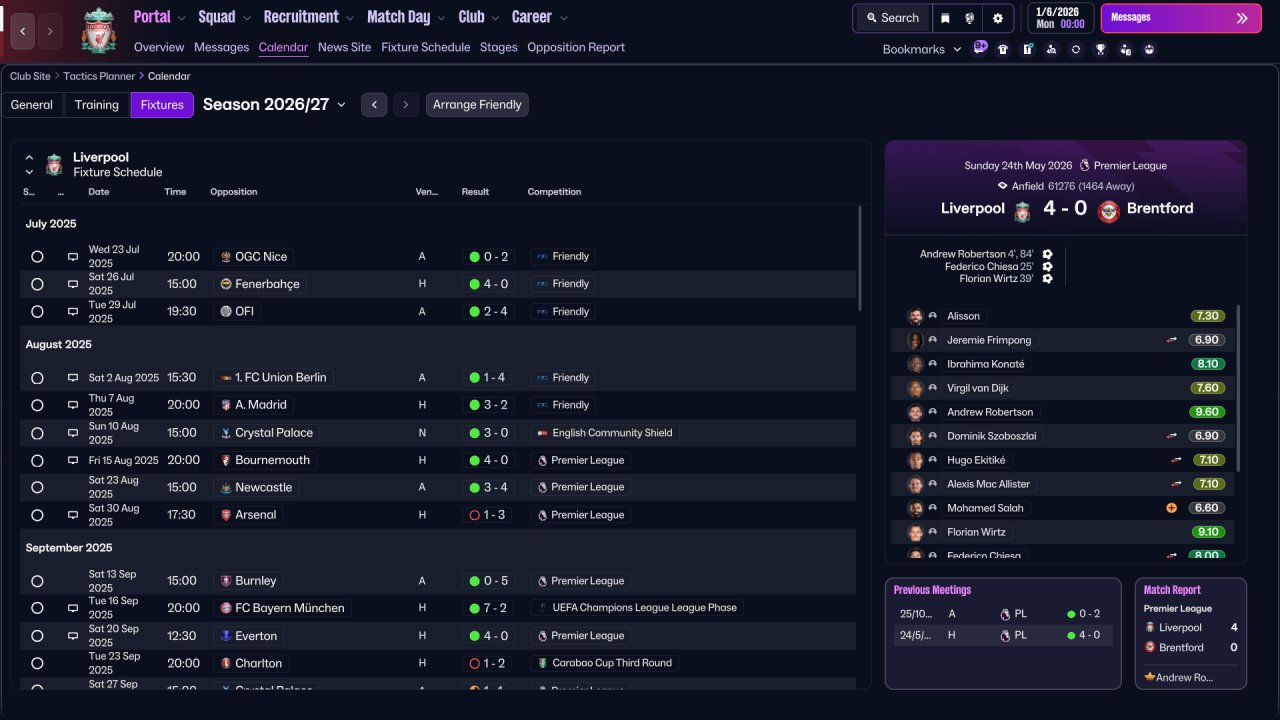The image size is (1280, 720).
Task: Open the circular refresh bookmark icon
Action: 1076,49
